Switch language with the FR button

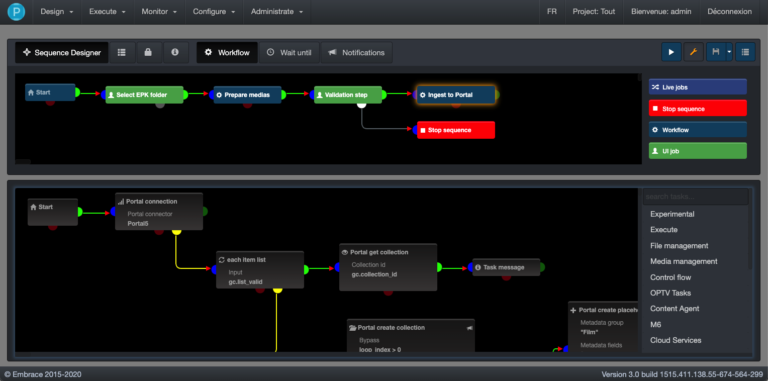pyautogui.click(x=552, y=12)
